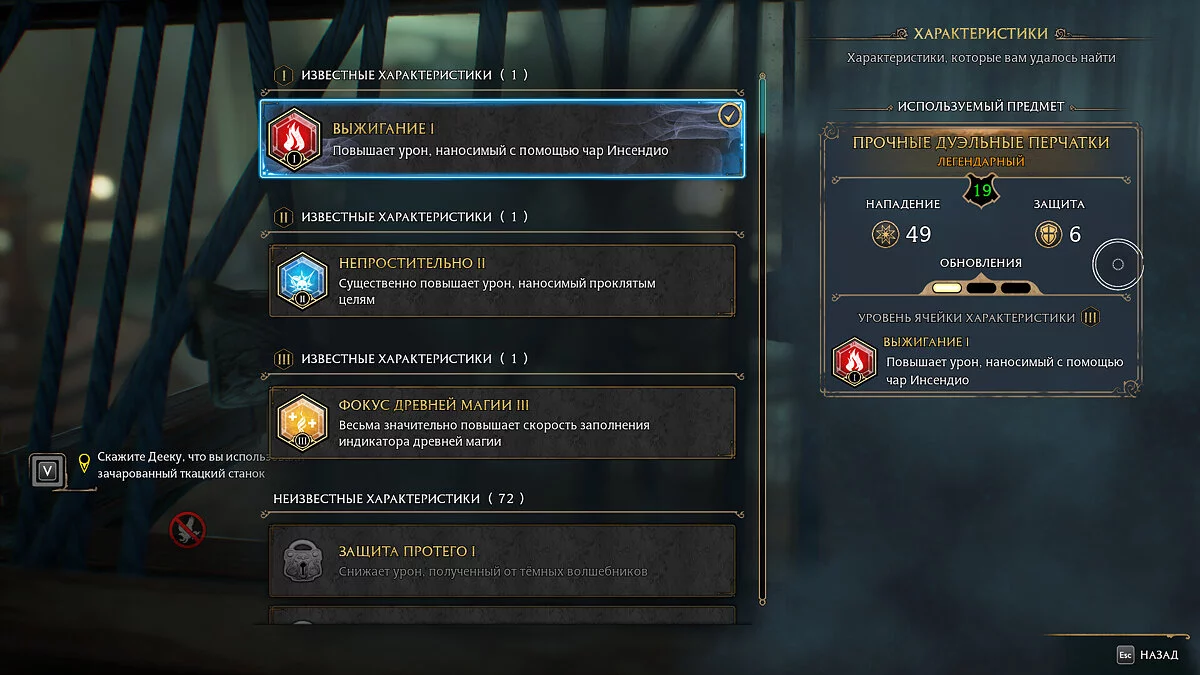Click the Выжигание I icon in gear panel
The height and width of the screenshot is (675, 1200).
point(855,362)
